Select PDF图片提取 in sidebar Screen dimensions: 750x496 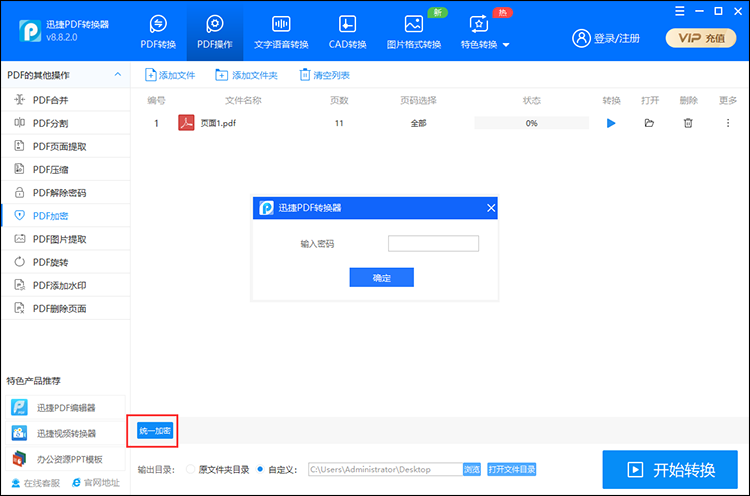[x=66, y=239]
